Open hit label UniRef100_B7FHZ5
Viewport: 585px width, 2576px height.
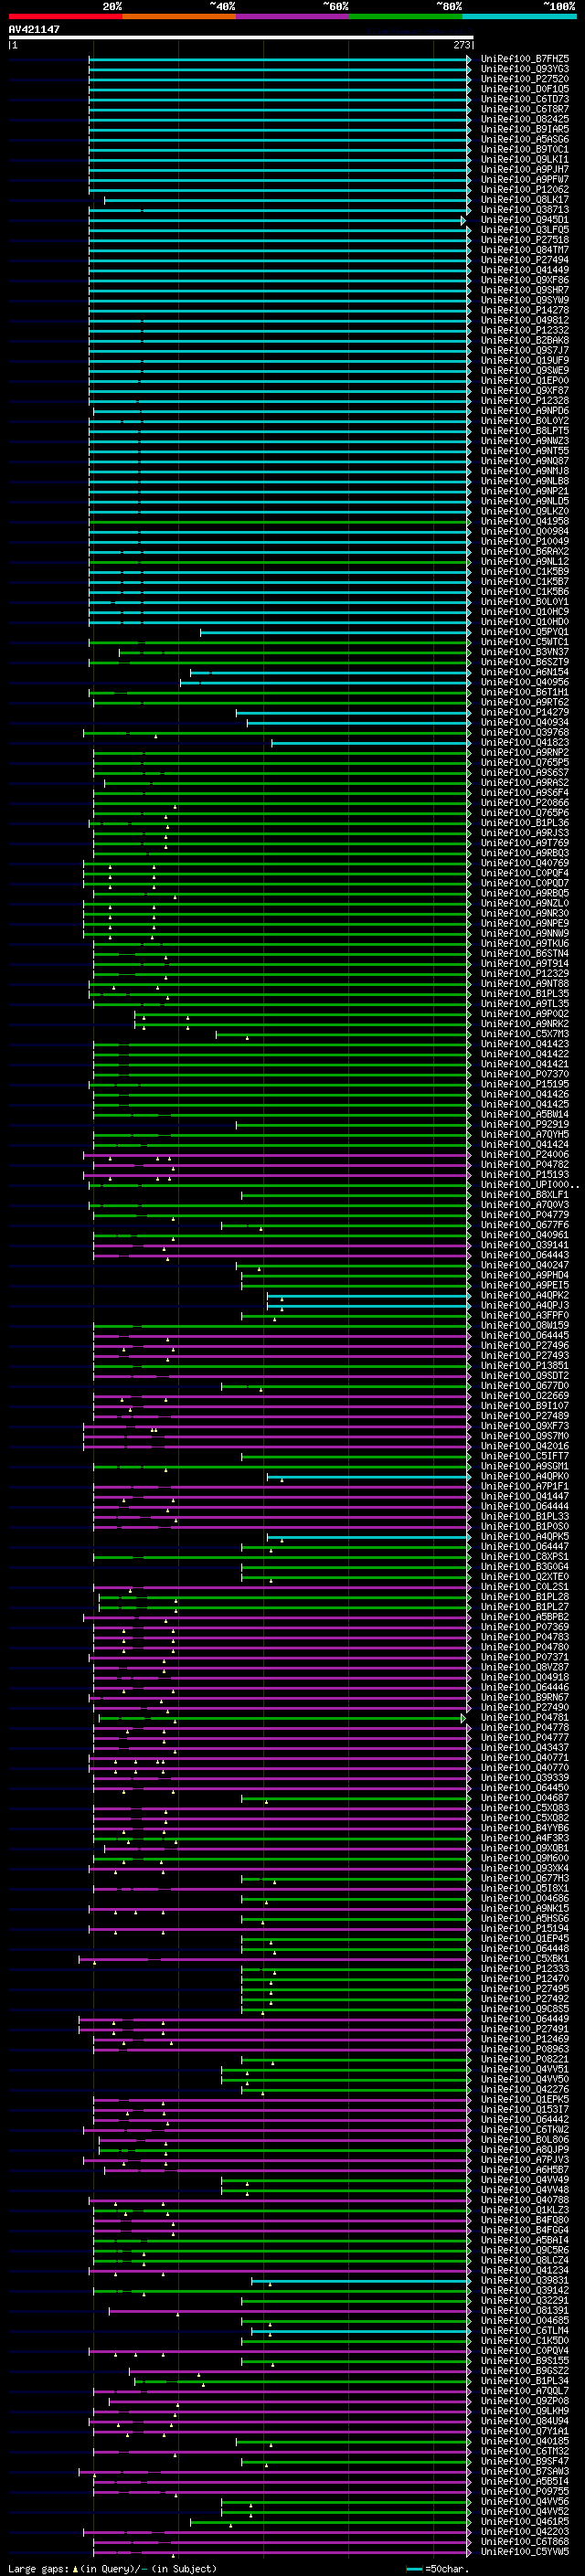(525, 59)
